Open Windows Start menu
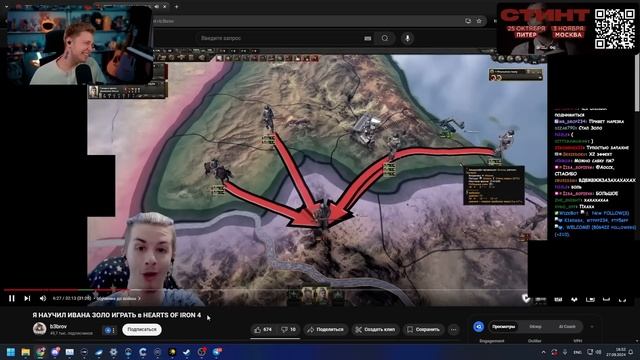Image resolution: width=640 pixels, height=360 pixels. coord(11,352)
